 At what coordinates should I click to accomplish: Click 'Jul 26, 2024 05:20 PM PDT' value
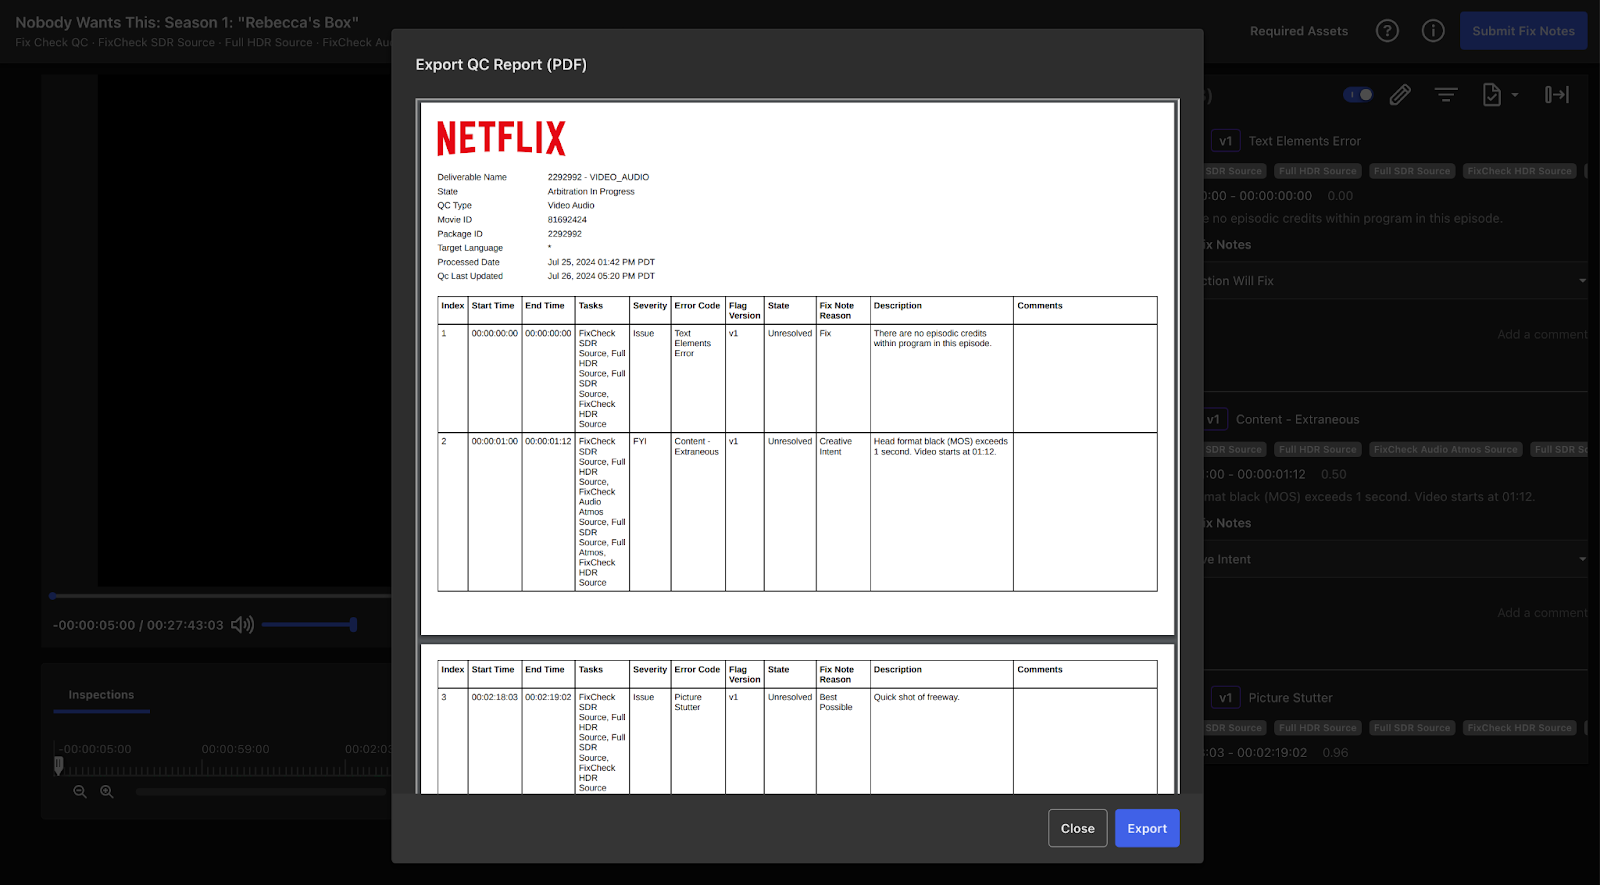point(601,276)
